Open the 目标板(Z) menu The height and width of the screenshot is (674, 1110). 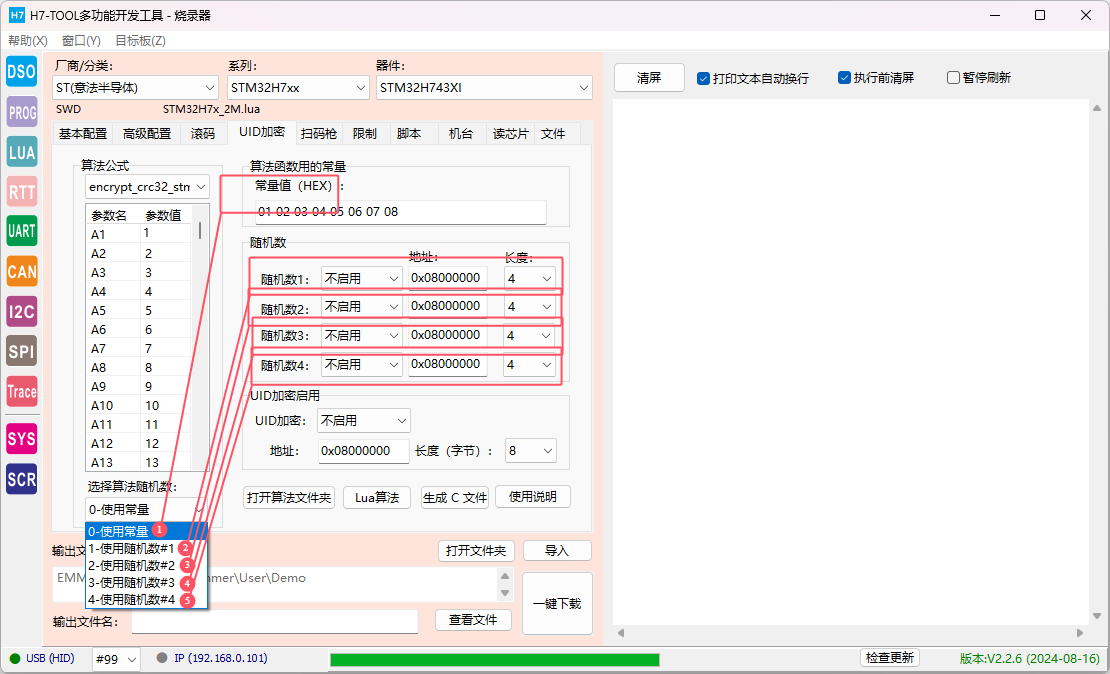[140, 40]
